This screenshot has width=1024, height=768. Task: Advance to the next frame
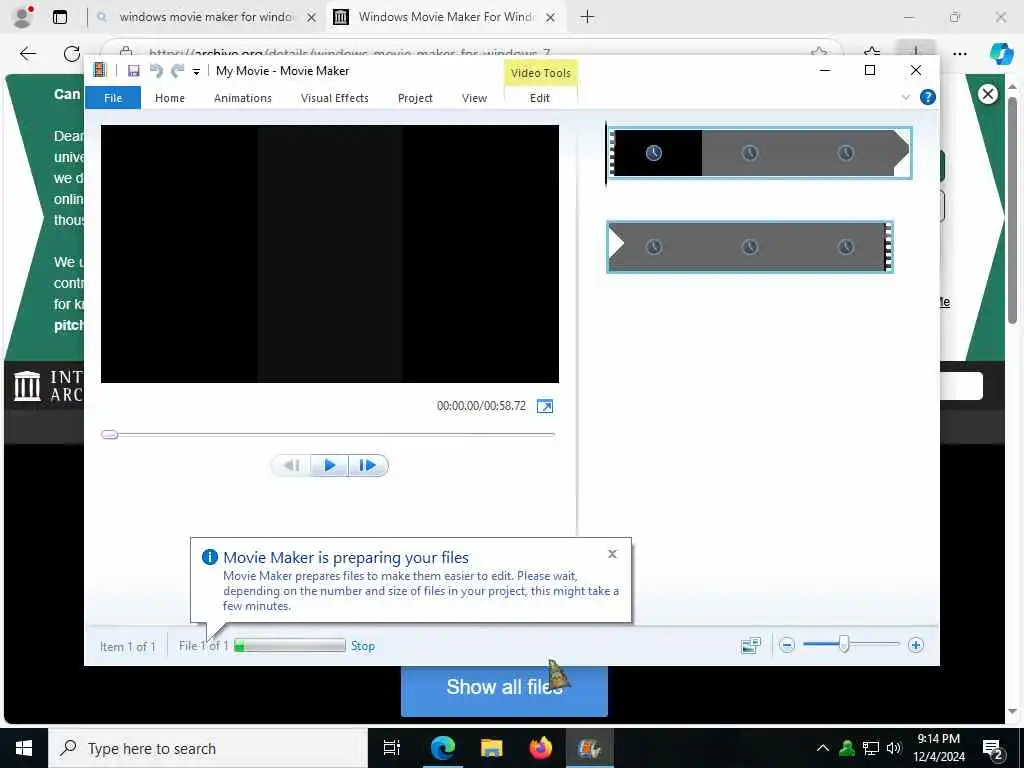click(x=368, y=466)
